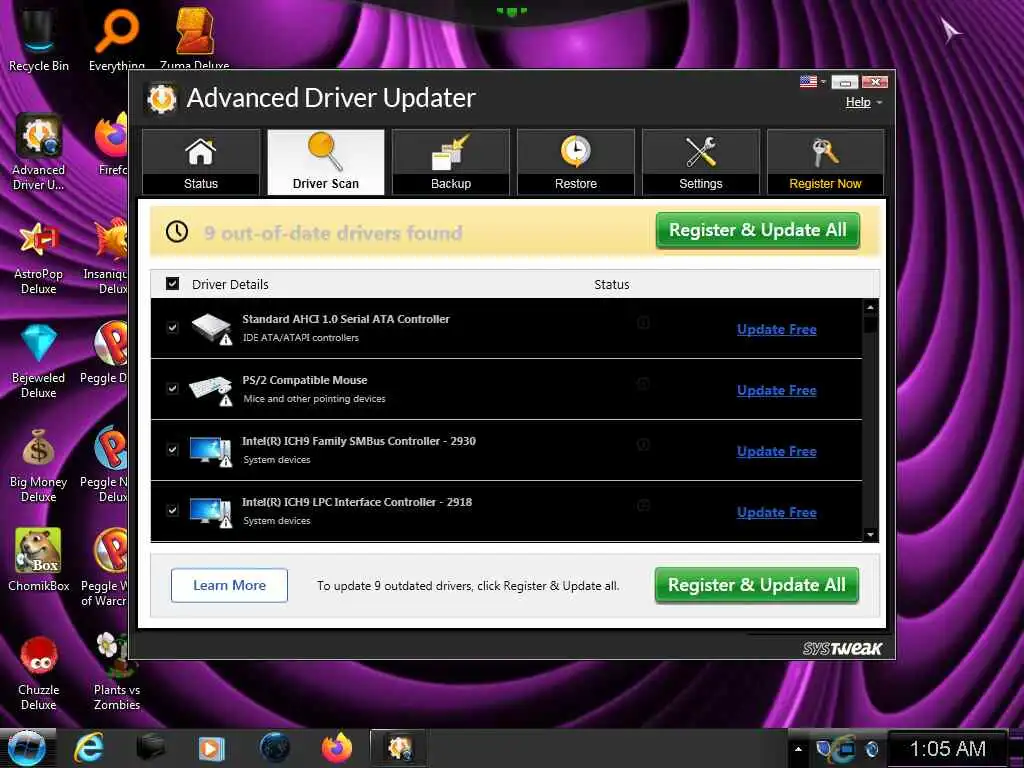The width and height of the screenshot is (1024, 768).
Task: Click the taskbar clock showing 1:05 AM
Action: 948,748
